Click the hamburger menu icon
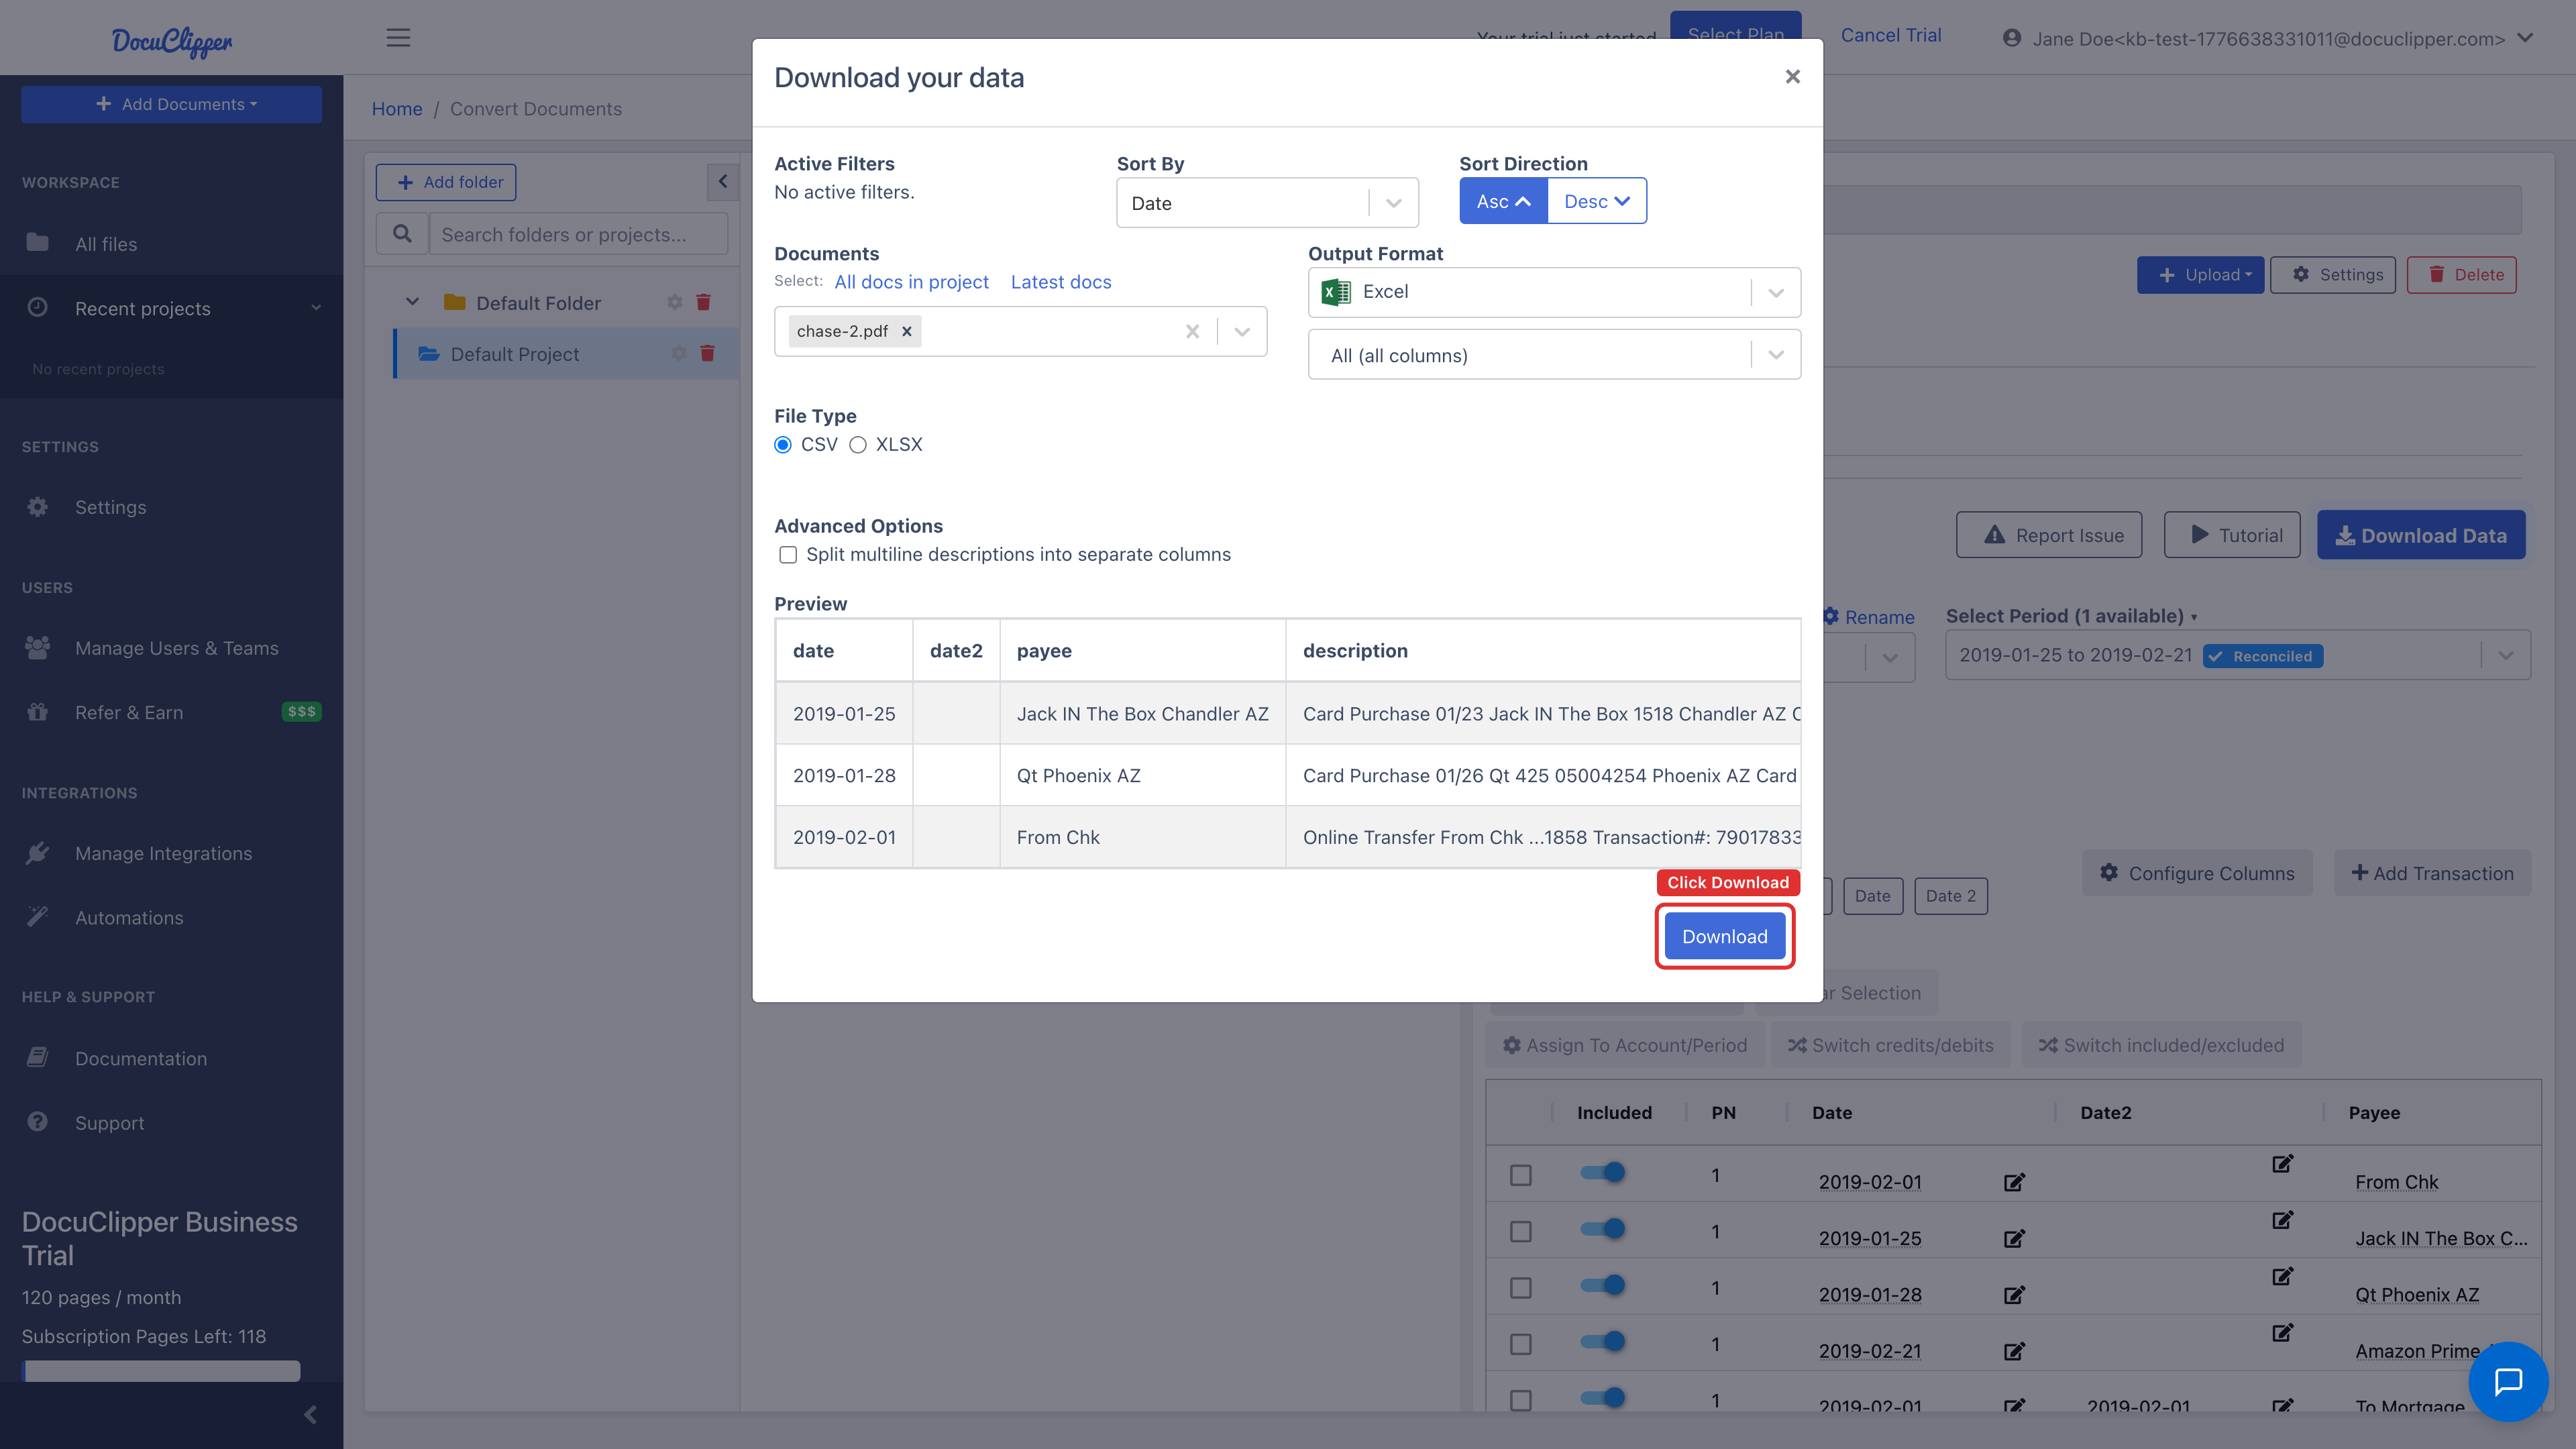Screen dimensions: 2576x1449 (x=398, y=38)
